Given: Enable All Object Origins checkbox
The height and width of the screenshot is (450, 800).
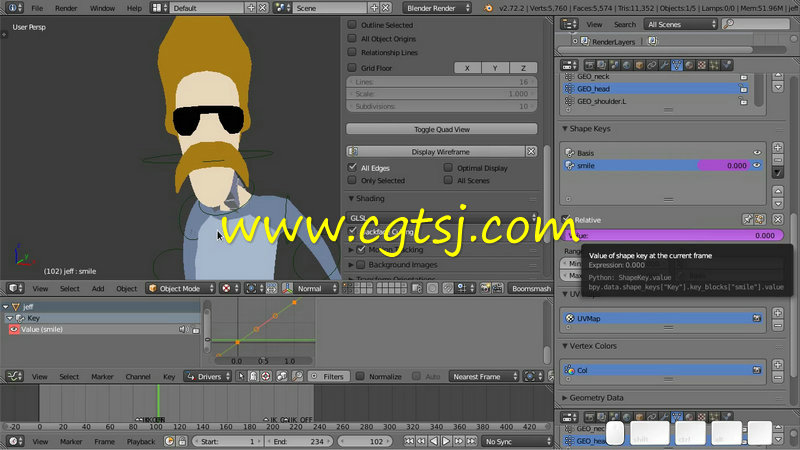Looking at the screenshot, I should pyautogui.click(x=352, y=38).
